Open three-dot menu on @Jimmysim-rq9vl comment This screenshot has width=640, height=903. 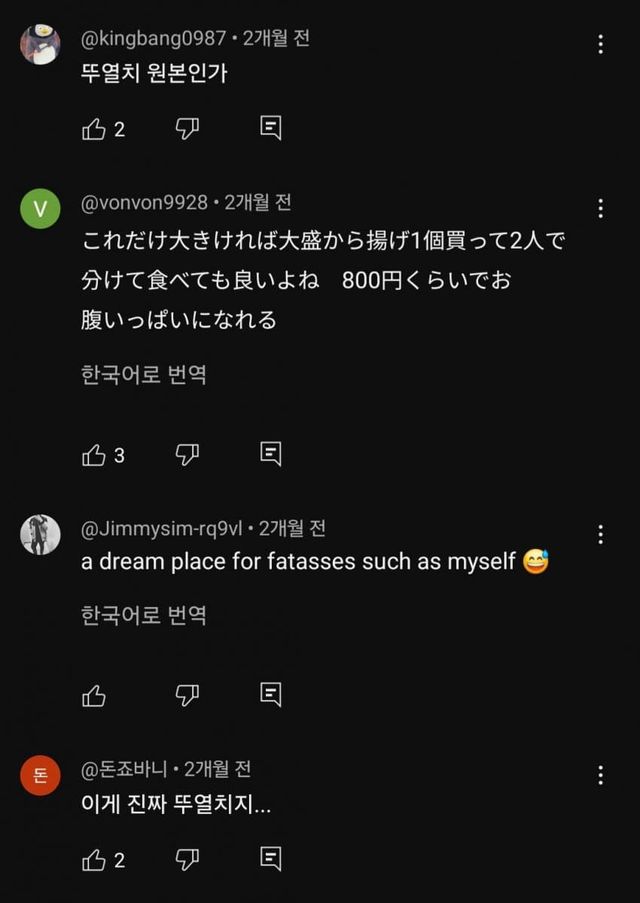pos(600,534)
